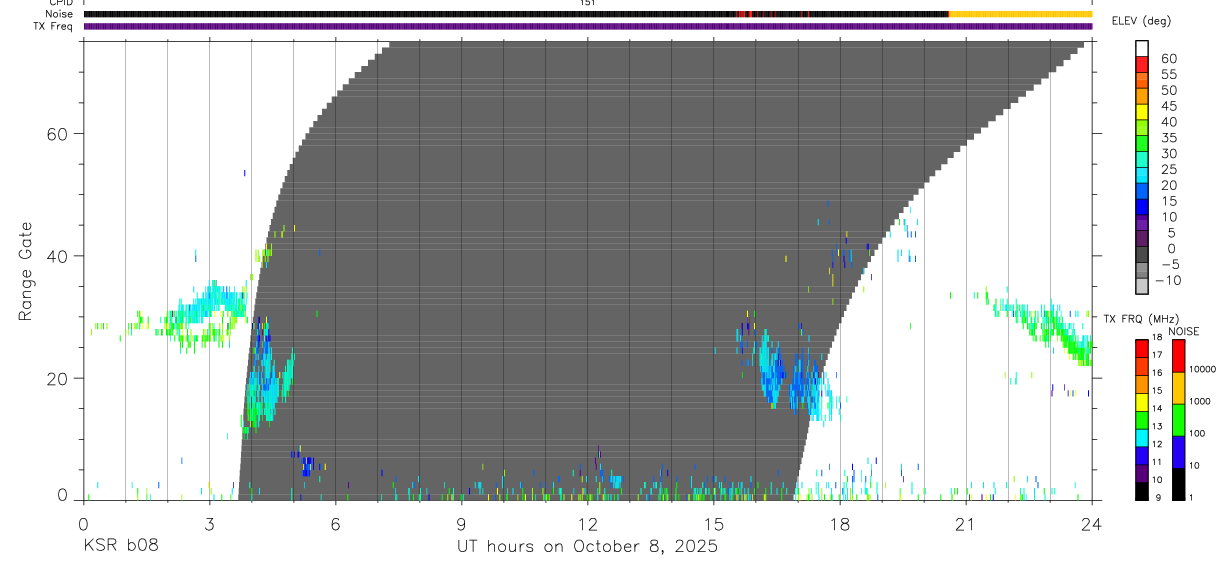Click the '12' tick on UT hours axis

(588, 523)
